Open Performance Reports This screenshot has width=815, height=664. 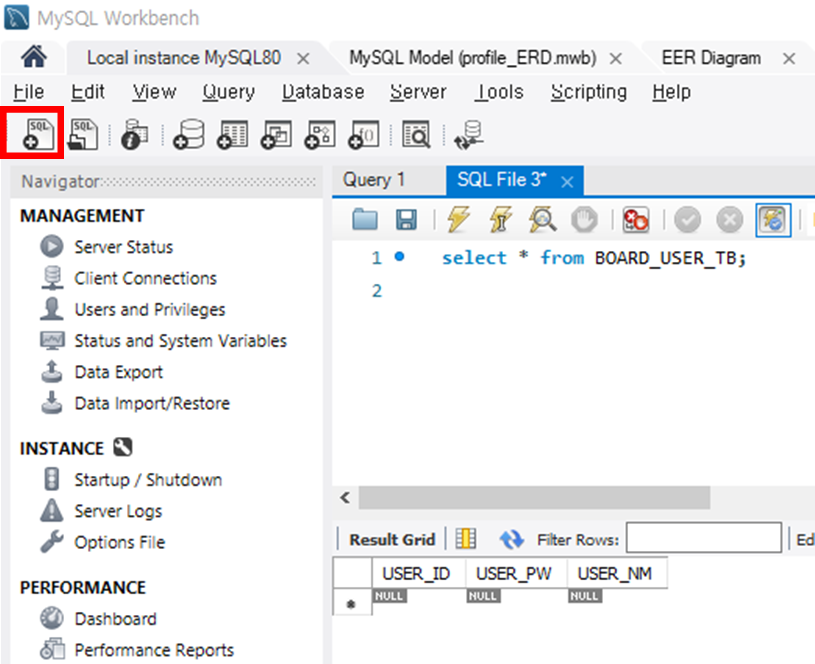pos(154,650)
